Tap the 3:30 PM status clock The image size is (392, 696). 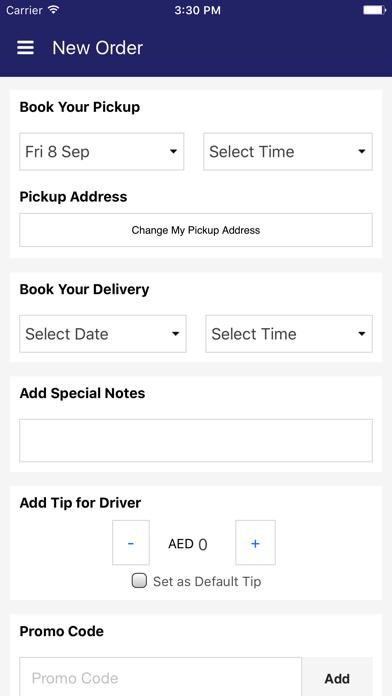(197, 10)
